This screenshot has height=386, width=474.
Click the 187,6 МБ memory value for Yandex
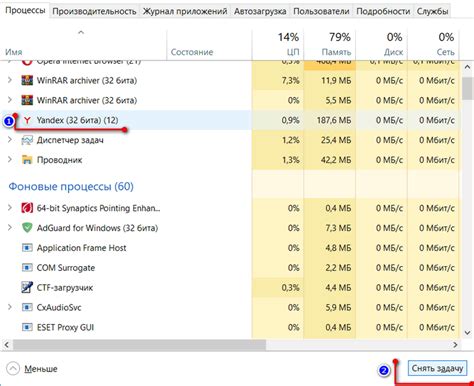pos(334,120)
